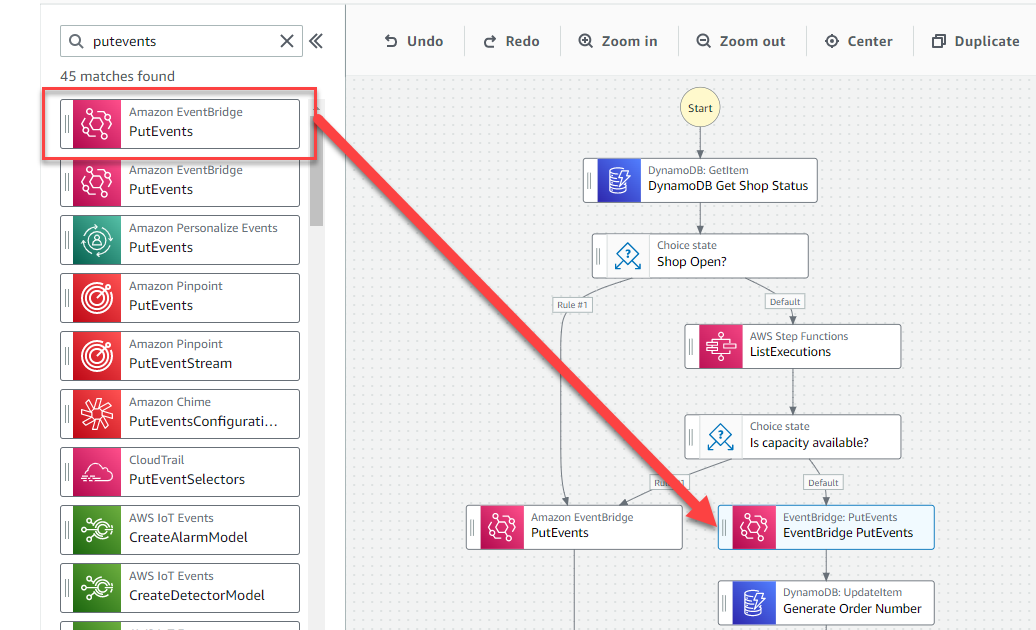Grab drag handle of Shop Open? state

pyautogui.click(x=599, y=256)
